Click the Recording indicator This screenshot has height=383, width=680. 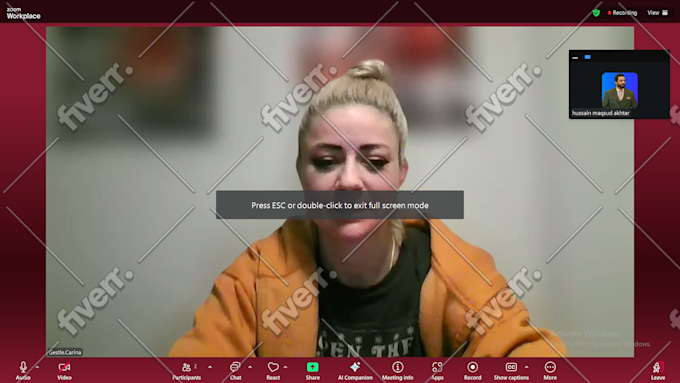(x=622, y=13)
